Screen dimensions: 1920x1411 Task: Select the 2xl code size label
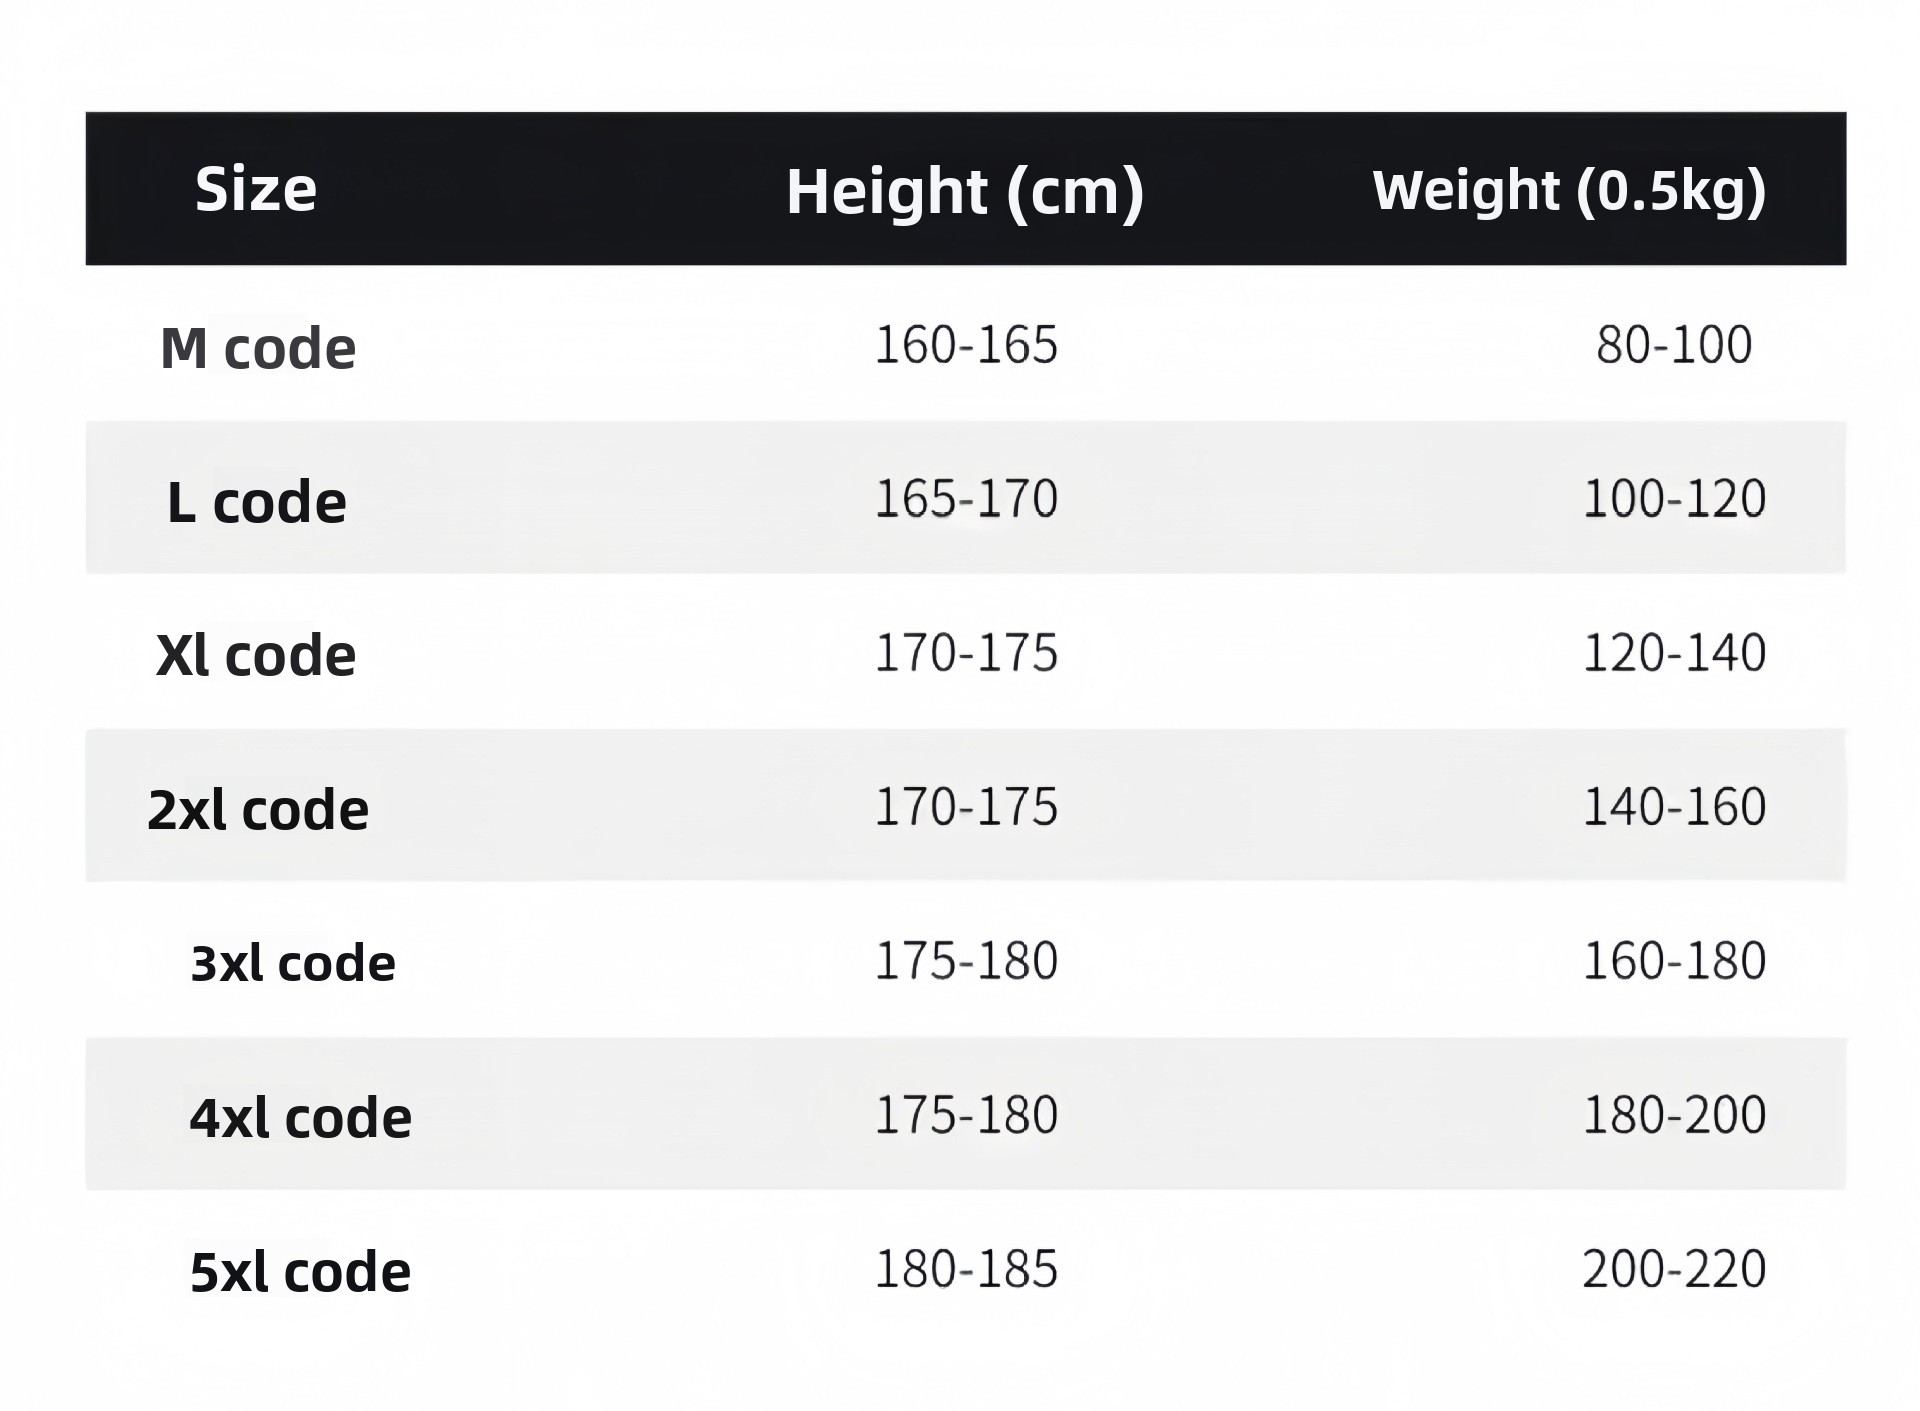[258, 810]
